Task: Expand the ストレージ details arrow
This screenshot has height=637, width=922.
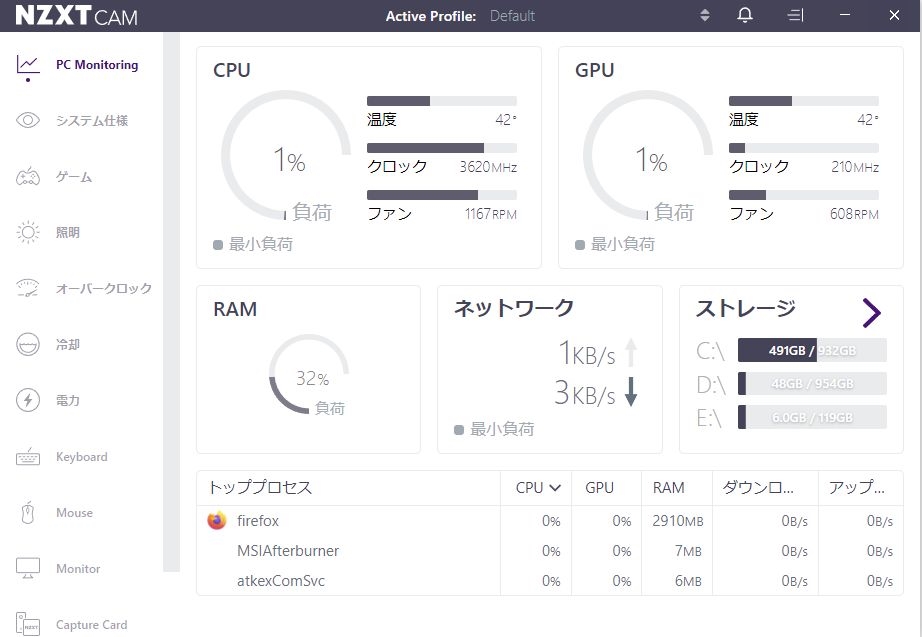Action: click(x=872, y=313)
